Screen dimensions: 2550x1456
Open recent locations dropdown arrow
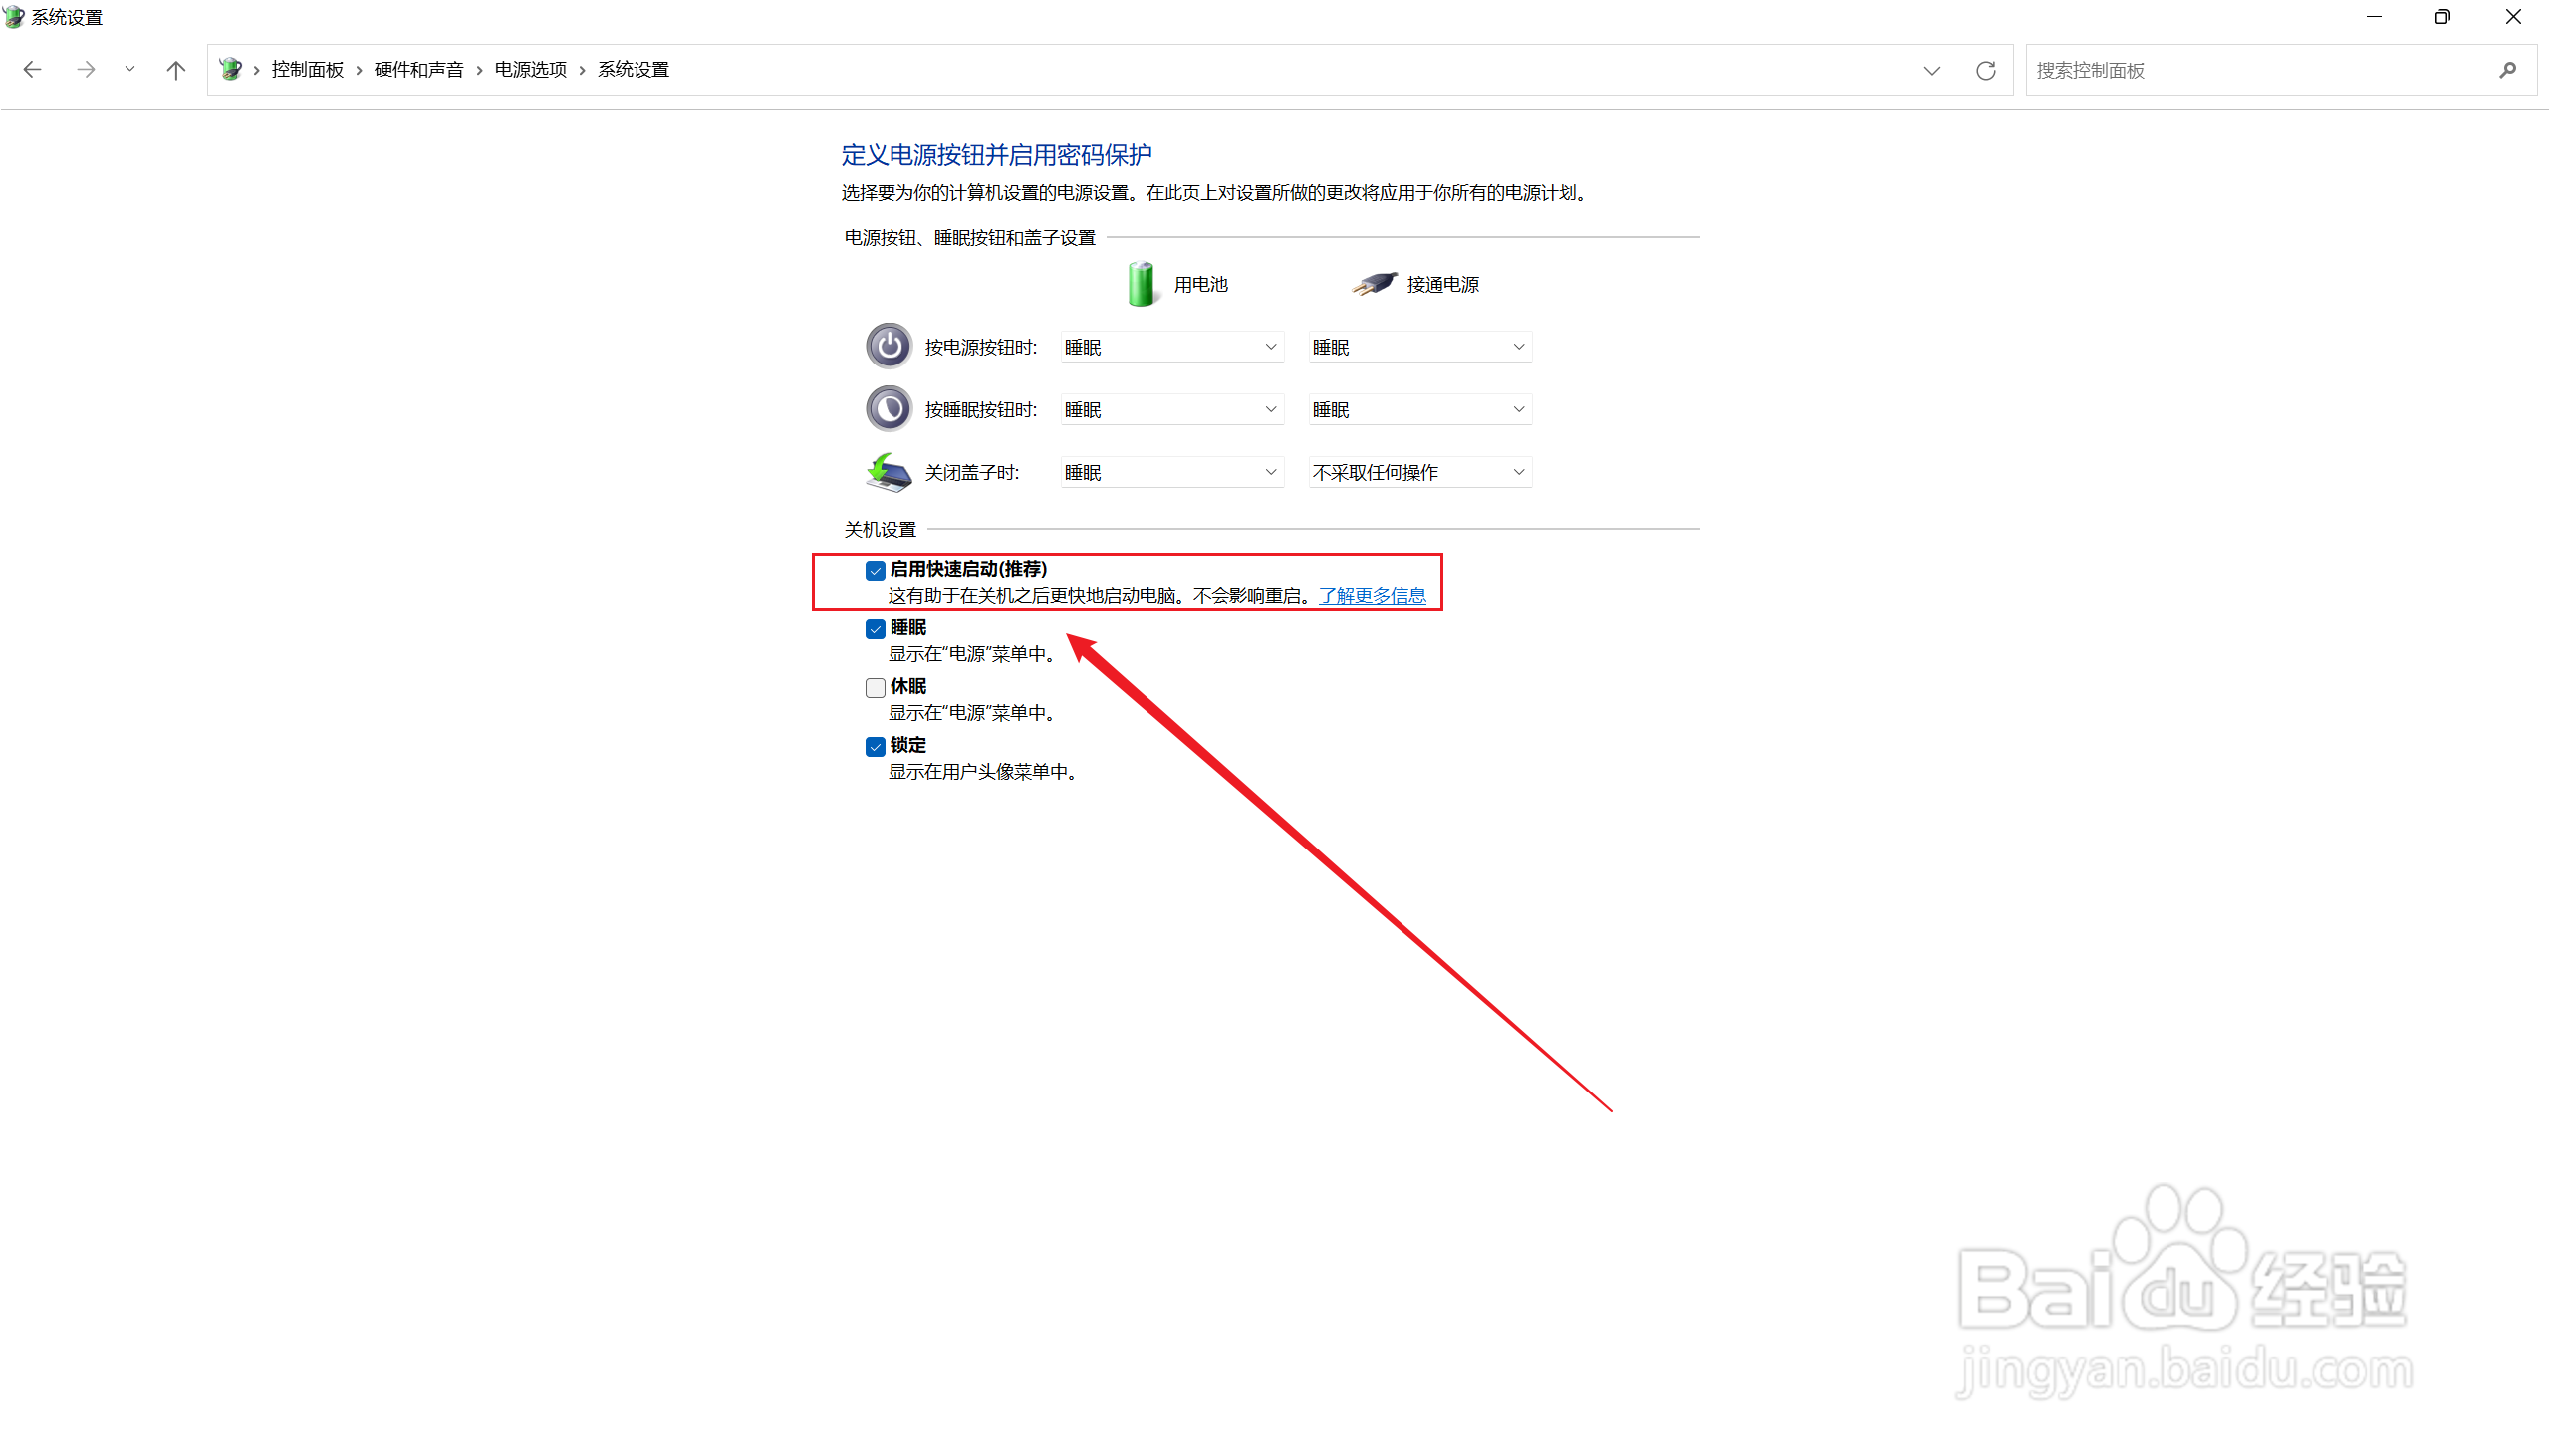[130, 69]
